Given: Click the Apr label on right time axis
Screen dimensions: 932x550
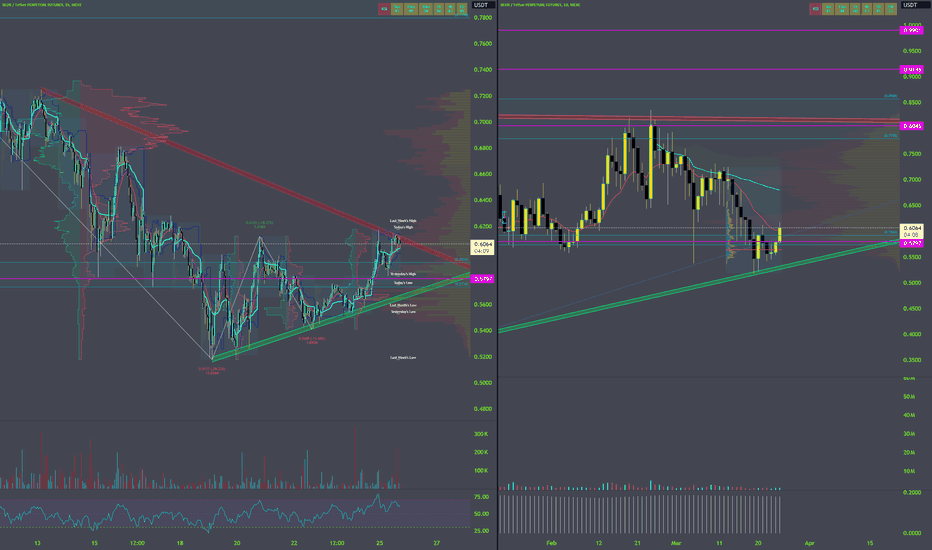Looking at the screenshot, I should click(809, 543).
